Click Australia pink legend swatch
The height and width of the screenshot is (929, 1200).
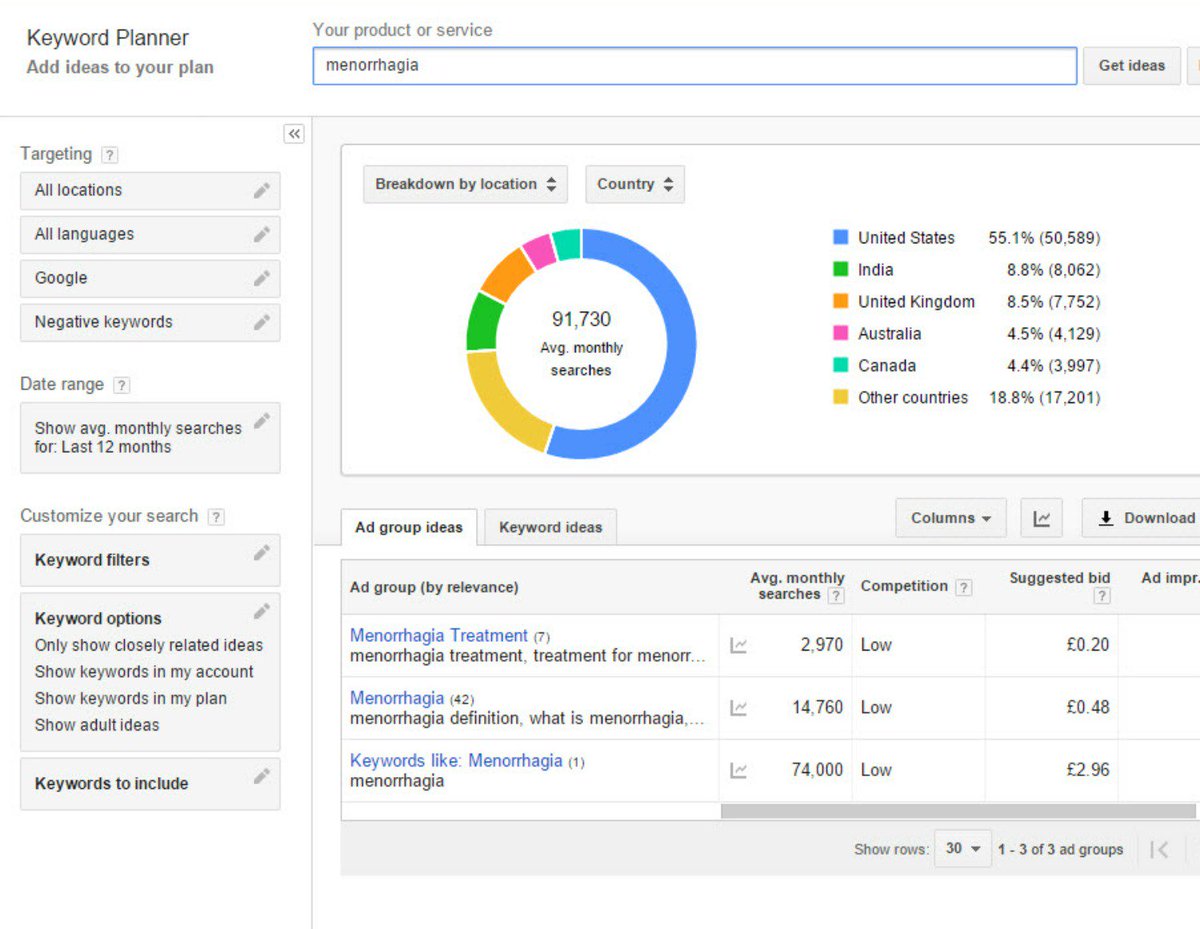(x=841, y=334)
